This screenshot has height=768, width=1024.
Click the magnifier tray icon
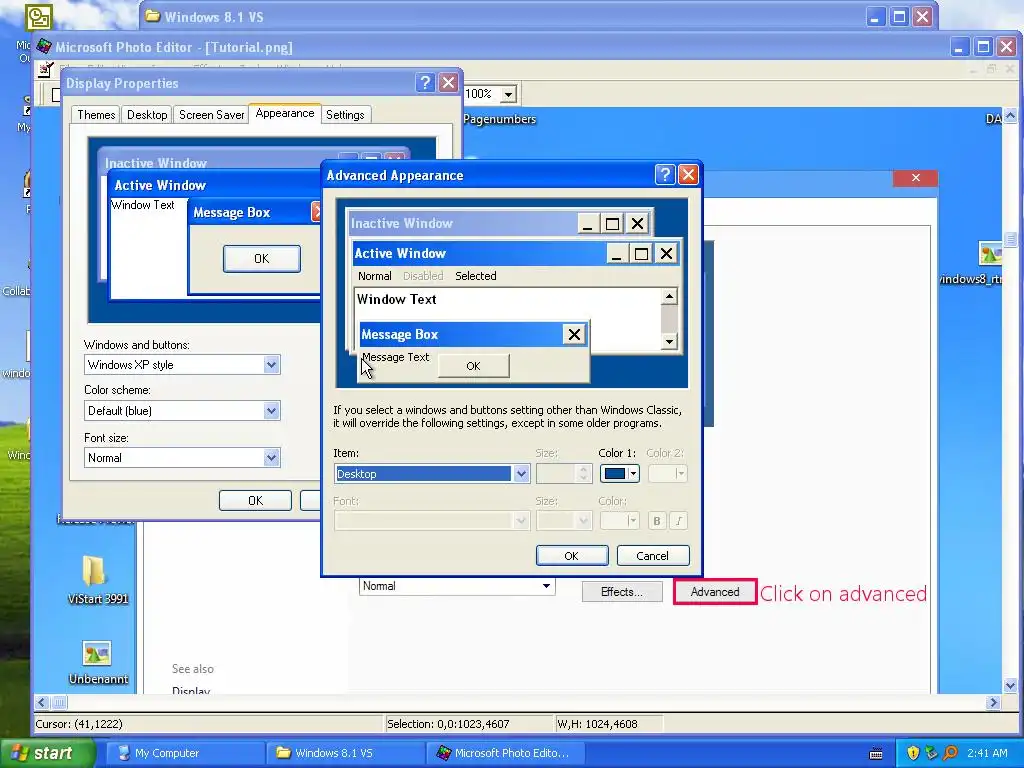click(950, 753)
